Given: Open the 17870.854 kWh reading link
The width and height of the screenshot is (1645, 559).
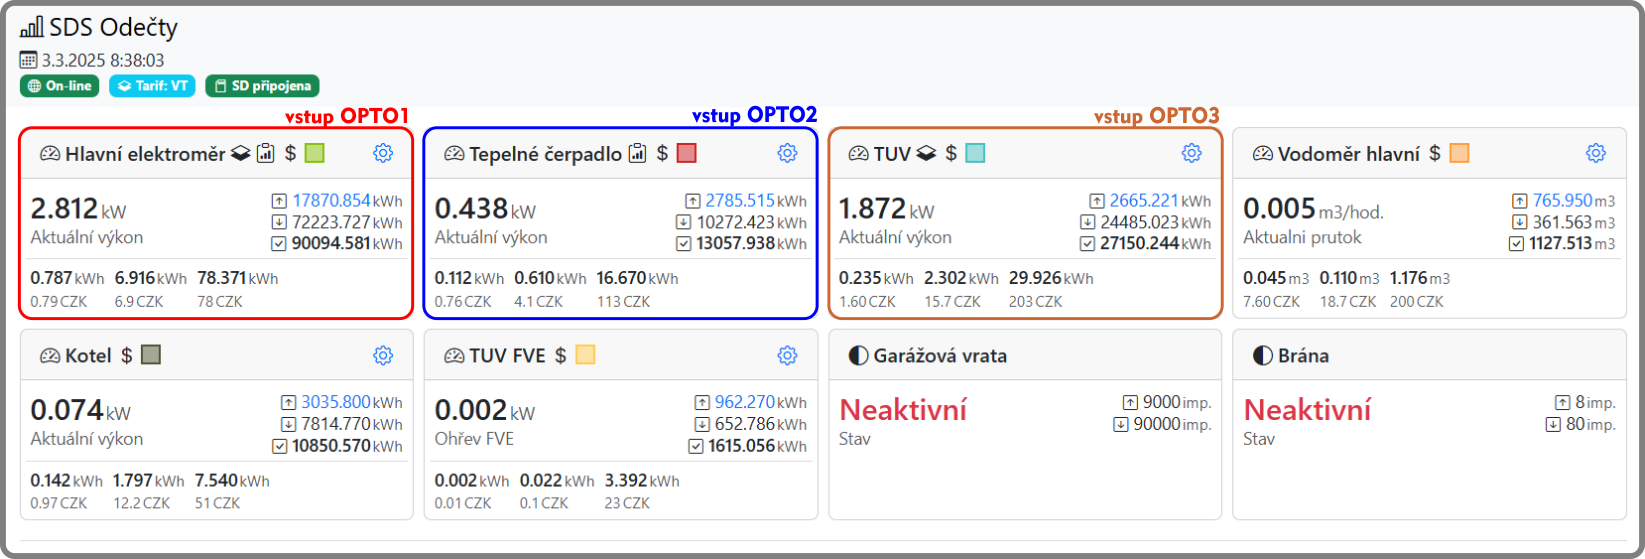Looking at the screenshot, I should pos(331,201).
